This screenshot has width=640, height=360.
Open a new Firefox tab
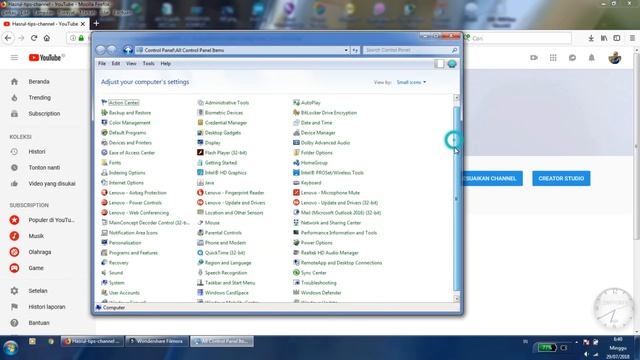tap(96, 24)
